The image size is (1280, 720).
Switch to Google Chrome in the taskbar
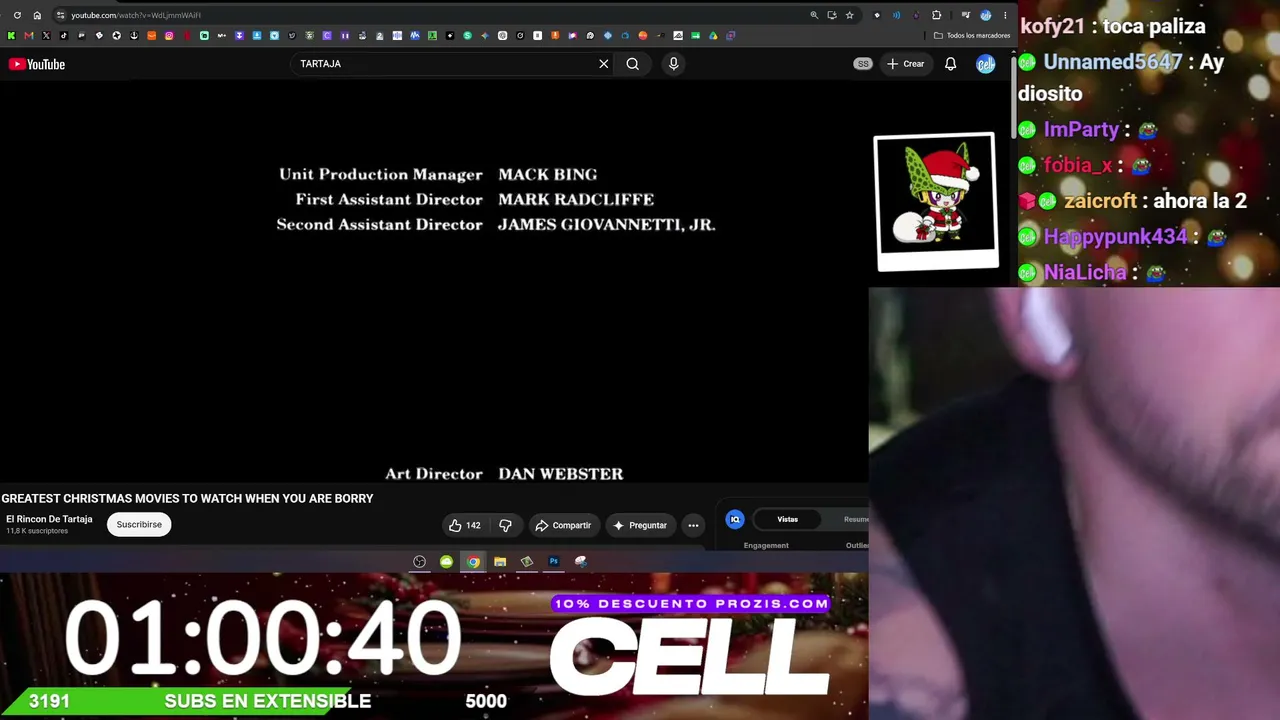[473, 562]
